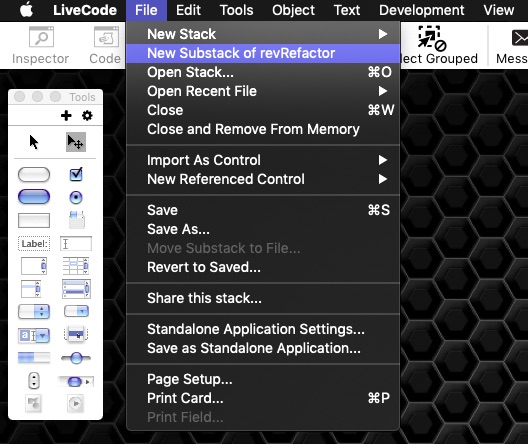The image size is (528, 444).
Task: Open Page Setup... from File menu
Action: tap(263, 379)
